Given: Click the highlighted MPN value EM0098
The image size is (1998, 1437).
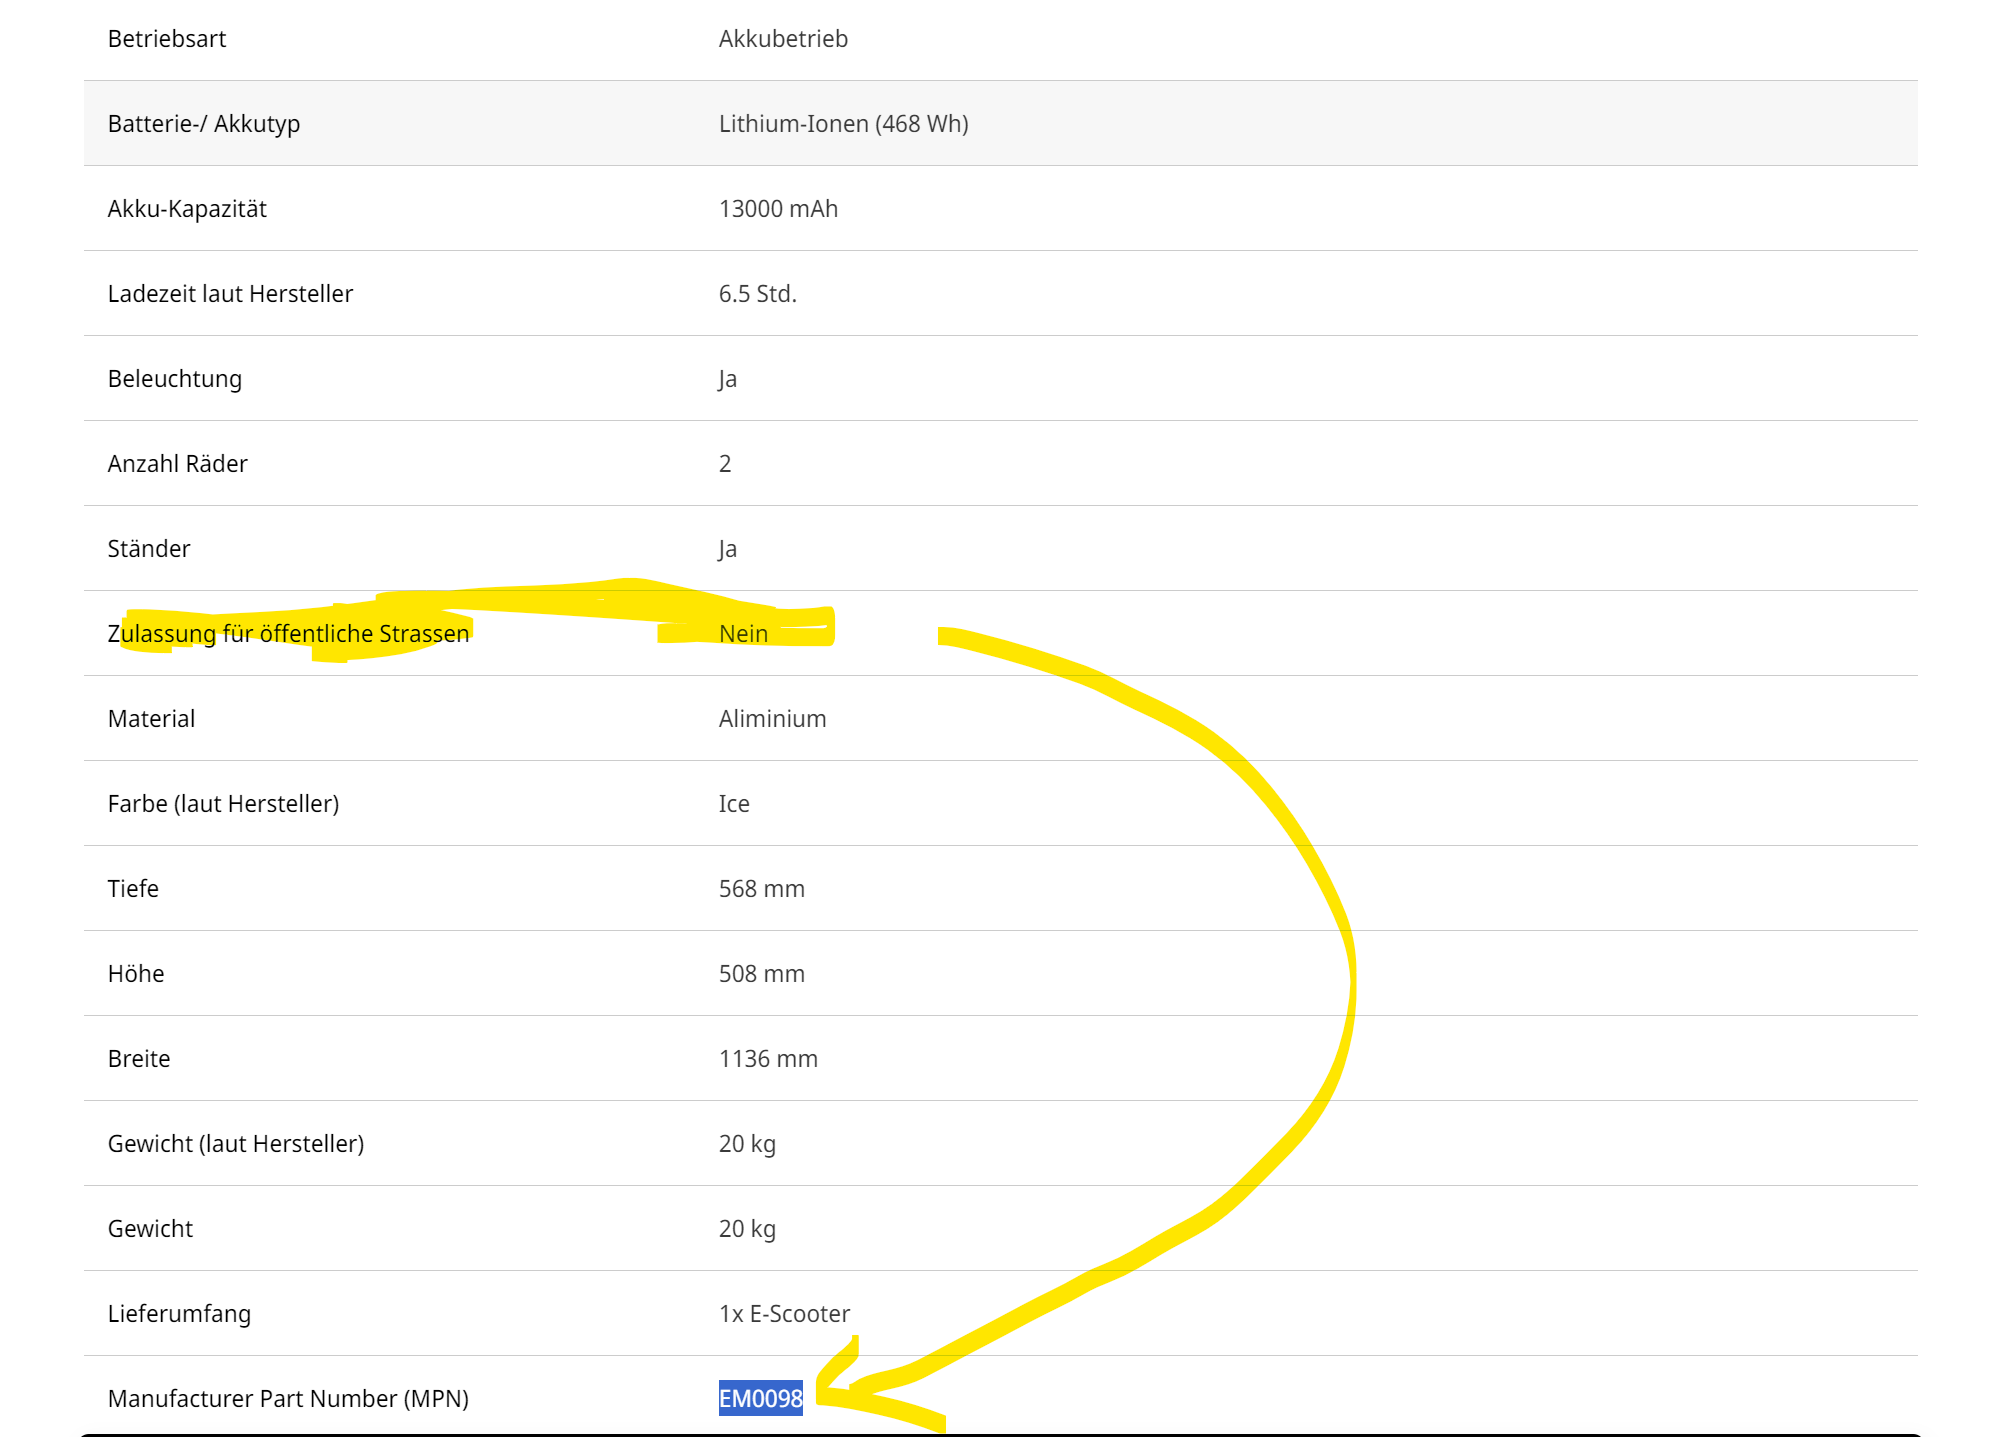Looking at the screenshot, I should (x=760, y=1398).
